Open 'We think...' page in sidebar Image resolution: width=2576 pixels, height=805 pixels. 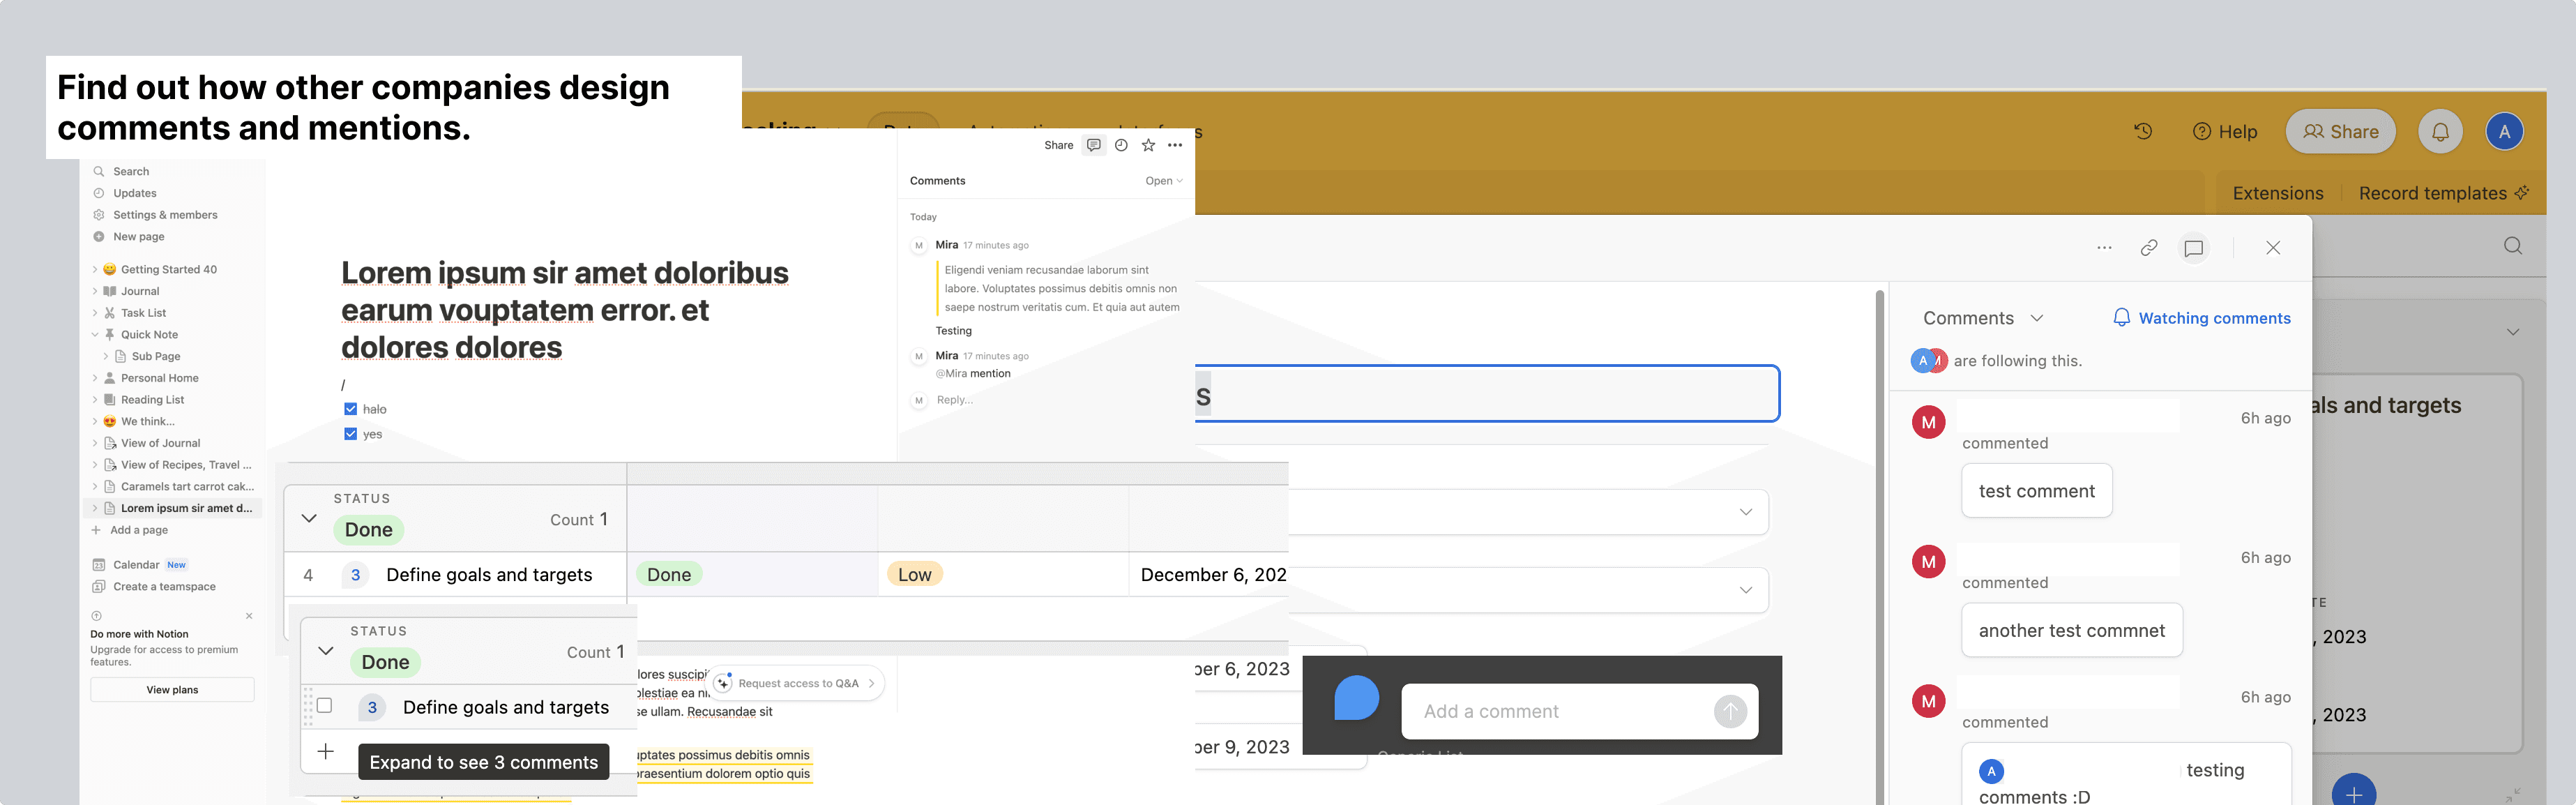pos(147,421)
